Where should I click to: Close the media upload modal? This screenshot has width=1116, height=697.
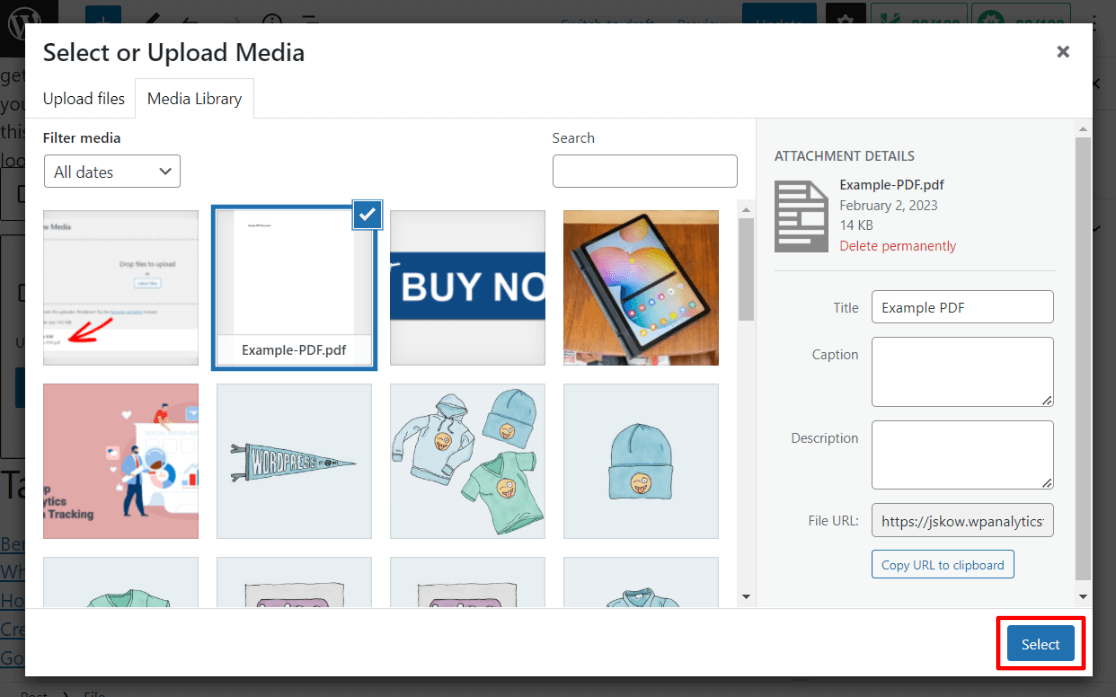point(1062,51)
